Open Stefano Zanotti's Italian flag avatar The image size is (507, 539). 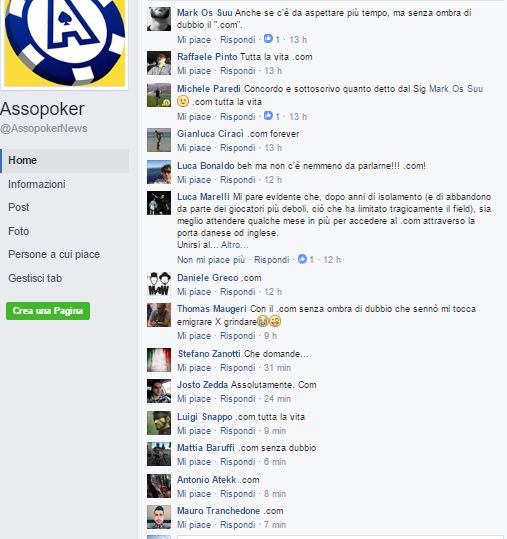[159, 360]
